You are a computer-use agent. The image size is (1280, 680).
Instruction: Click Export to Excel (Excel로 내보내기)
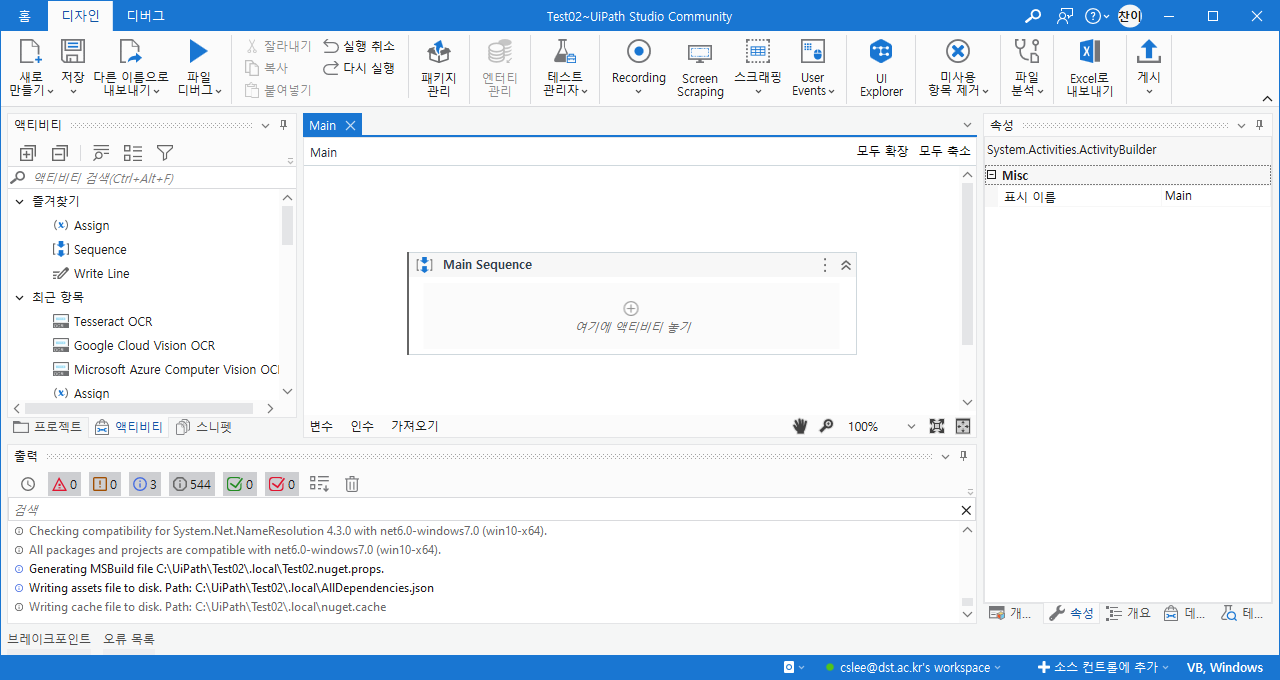(1090, 67)
